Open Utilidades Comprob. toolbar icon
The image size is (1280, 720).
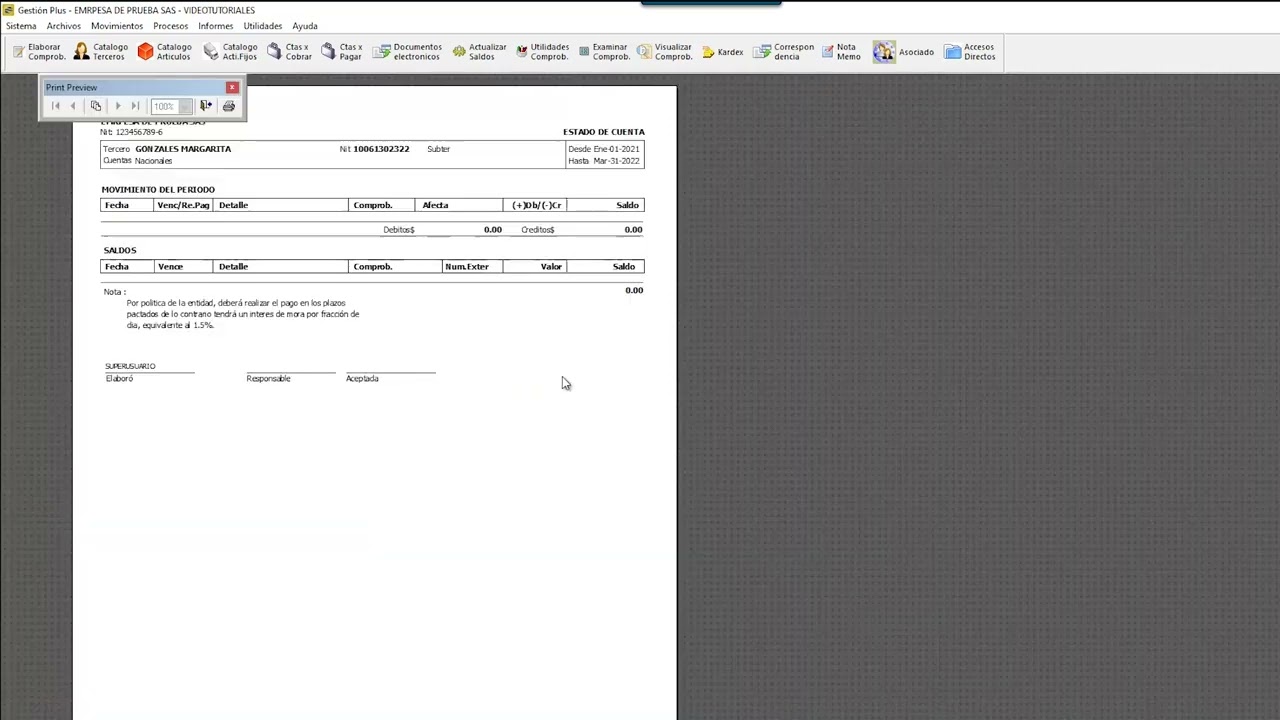coord(542,52)
